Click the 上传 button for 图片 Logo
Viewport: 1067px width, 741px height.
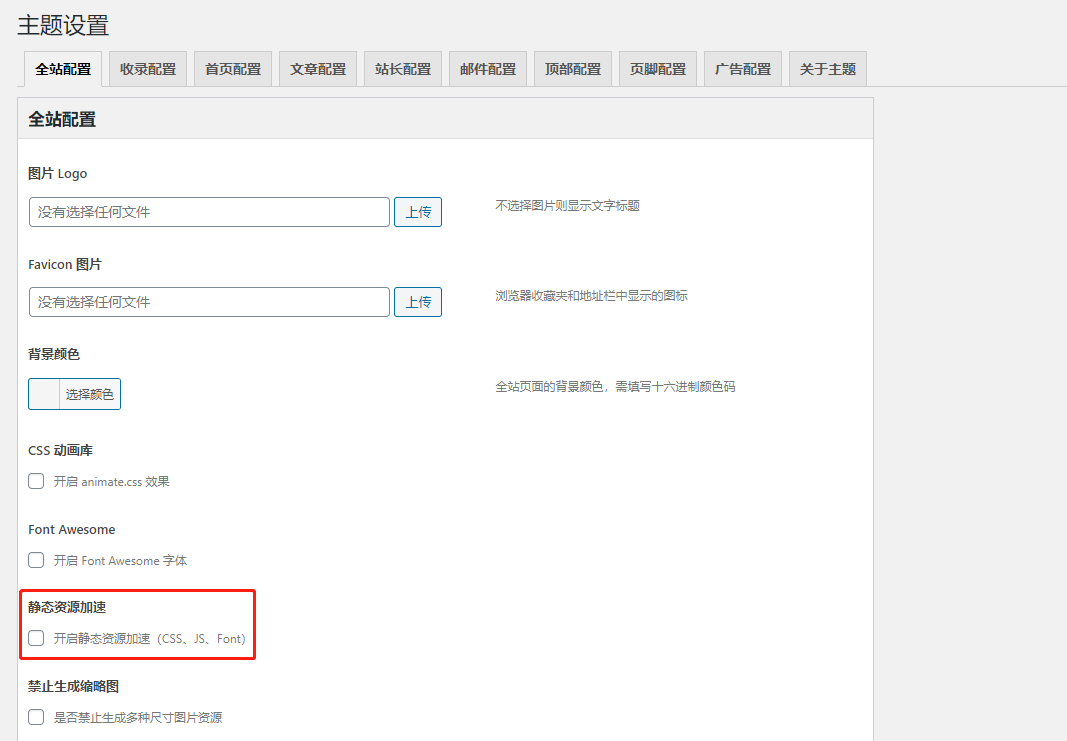coord(417,211)
